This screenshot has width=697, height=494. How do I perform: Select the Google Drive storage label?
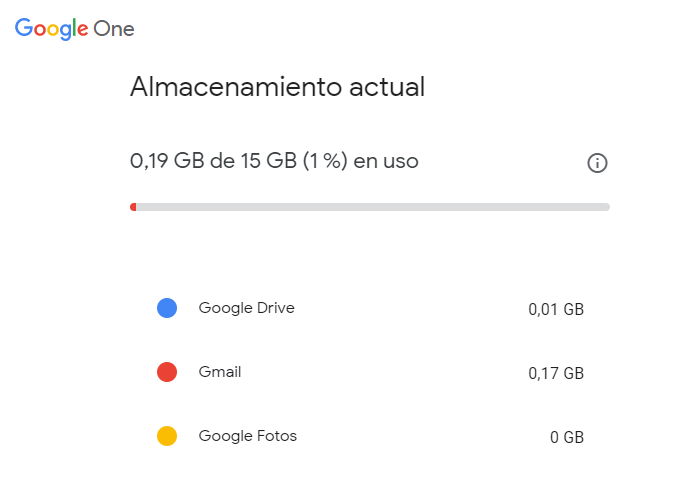246,308
